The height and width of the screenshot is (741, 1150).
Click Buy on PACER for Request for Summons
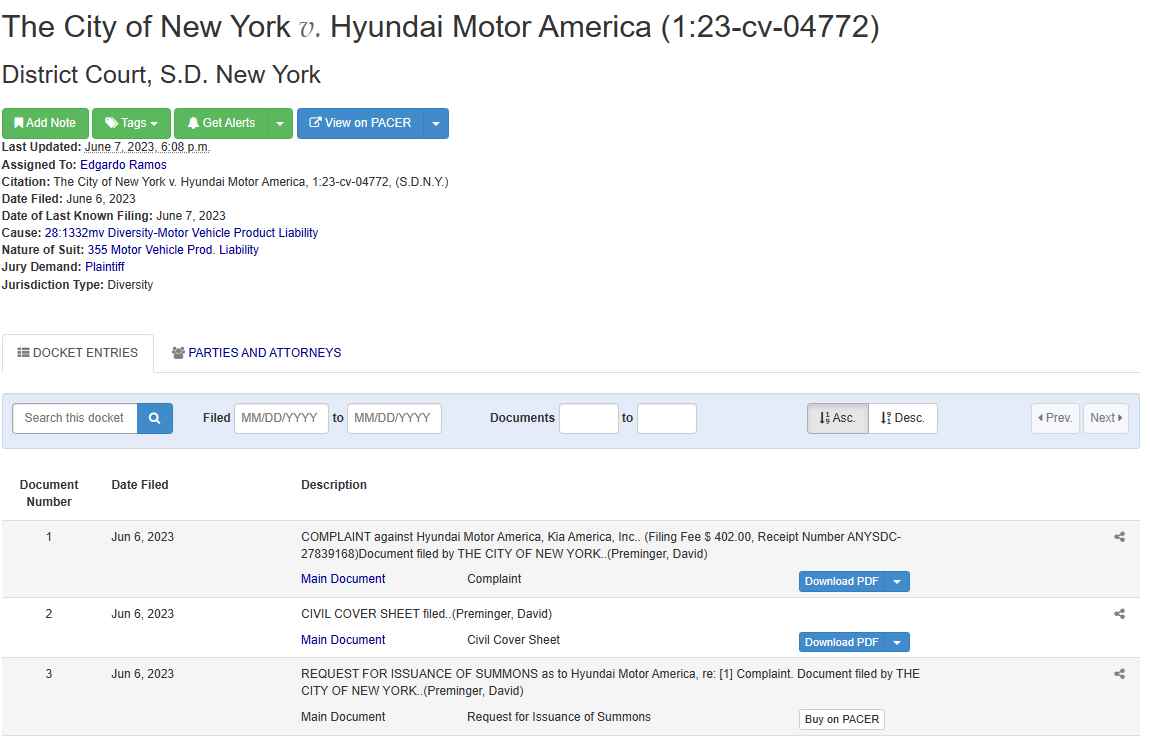[842, 720]
